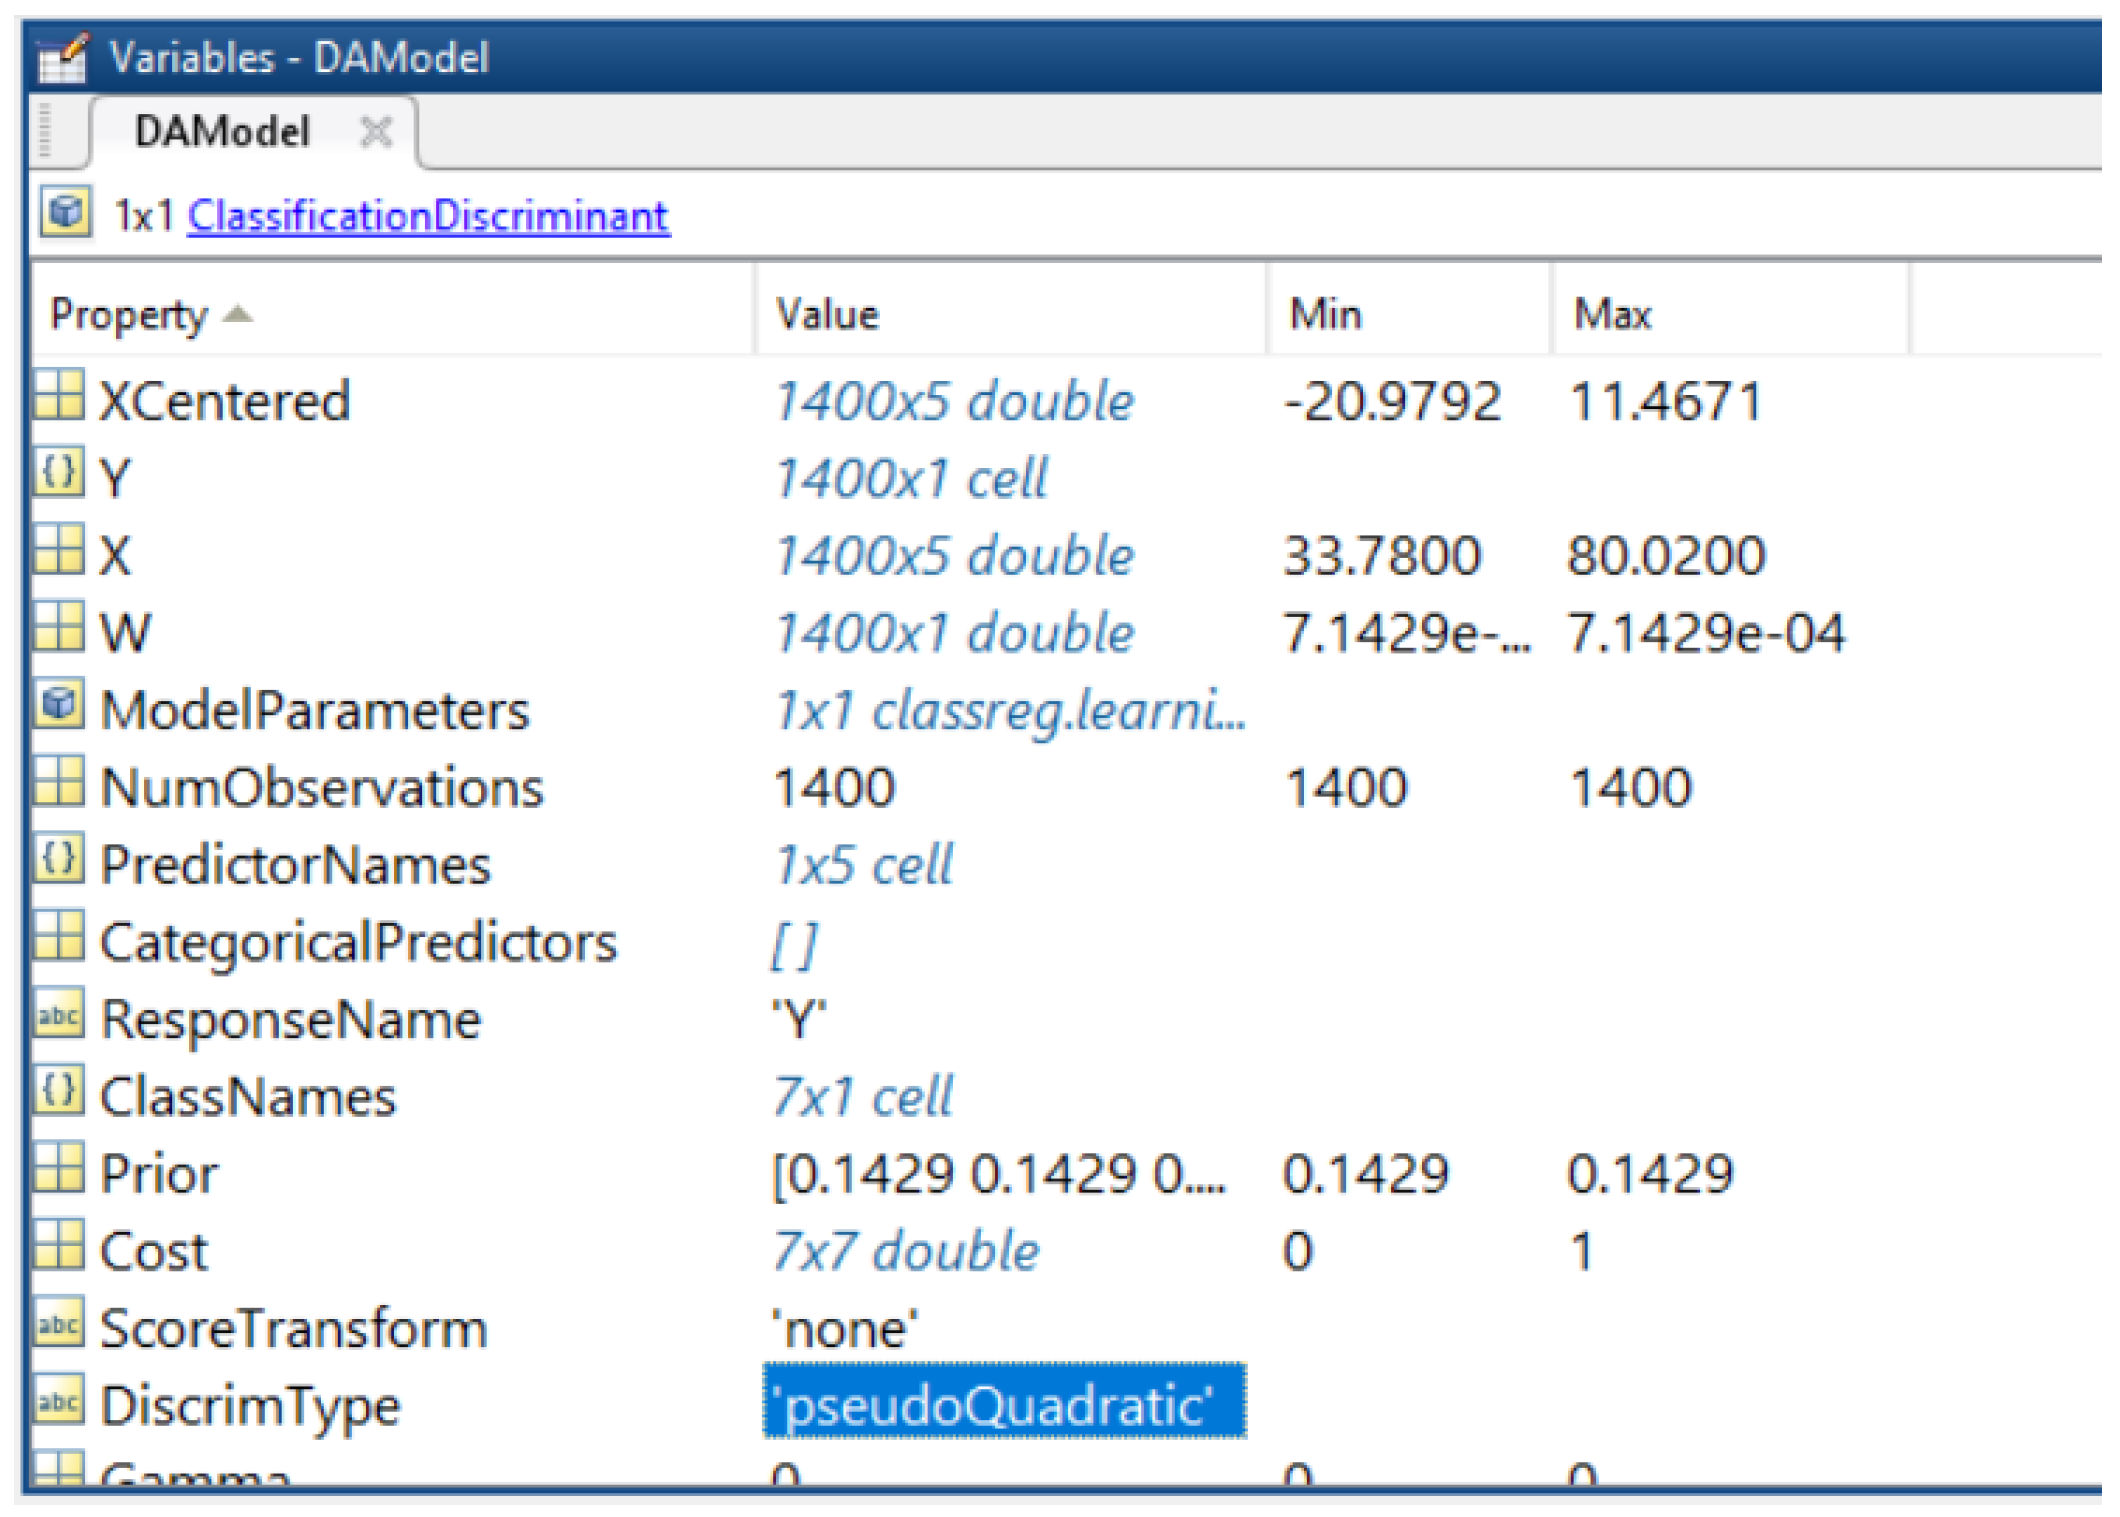Click the abc icon next to DiscrimType
This screenshot has width=2120, height=1517.
click(x=59, y=1401)
